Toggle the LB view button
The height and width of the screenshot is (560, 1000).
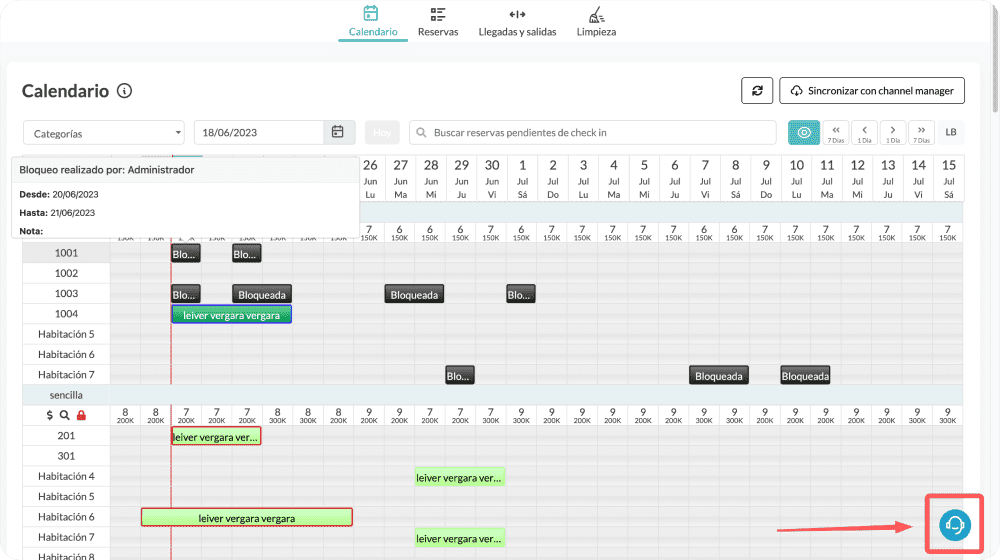[x=950, y=132]
